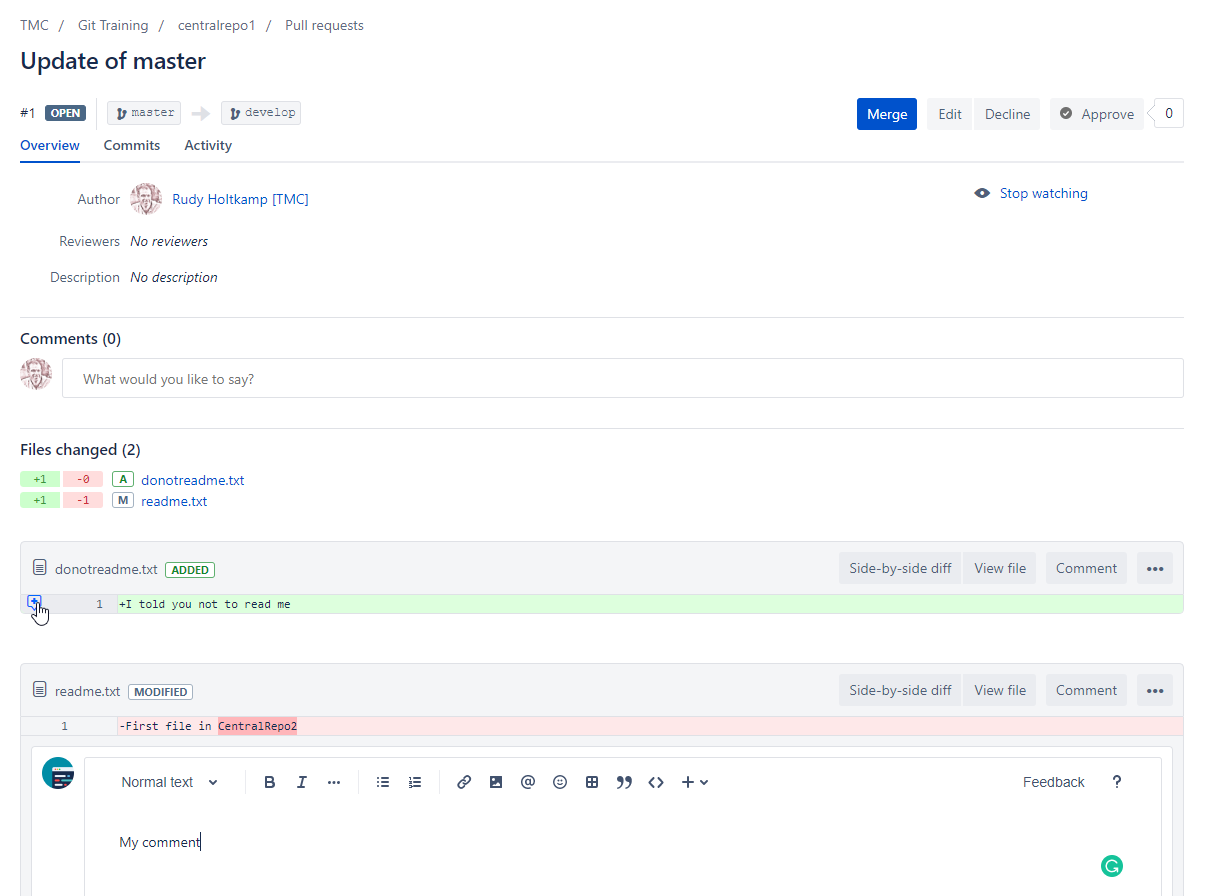
Task: Insert a link in the comment editor
Action: [464, 782]
